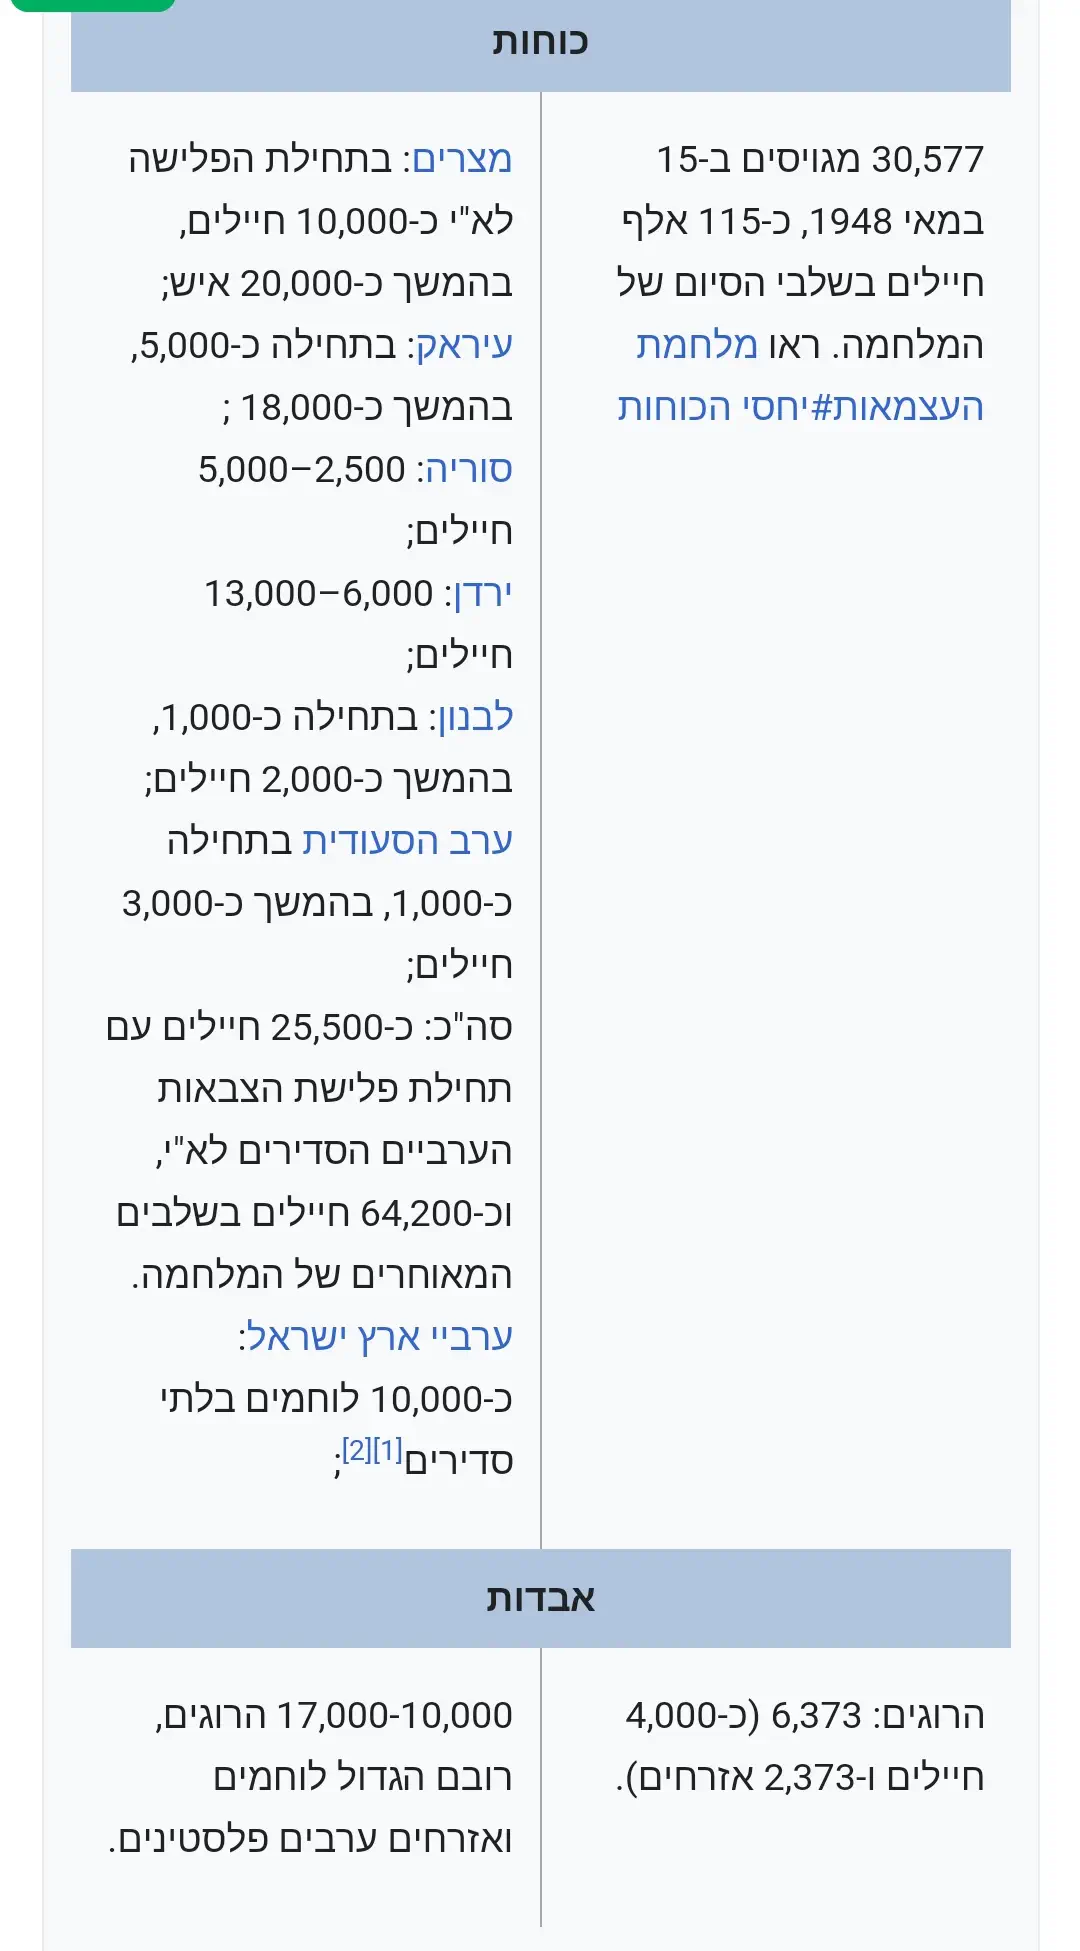Open the לבנון (Lebanon) link
1080x1951 pixels.
coord(475,718)
